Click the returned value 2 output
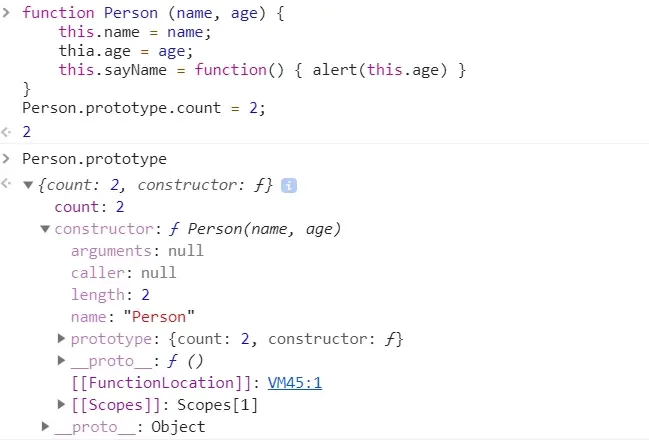This screenshot has width=649, height=440. coord(26,132)
